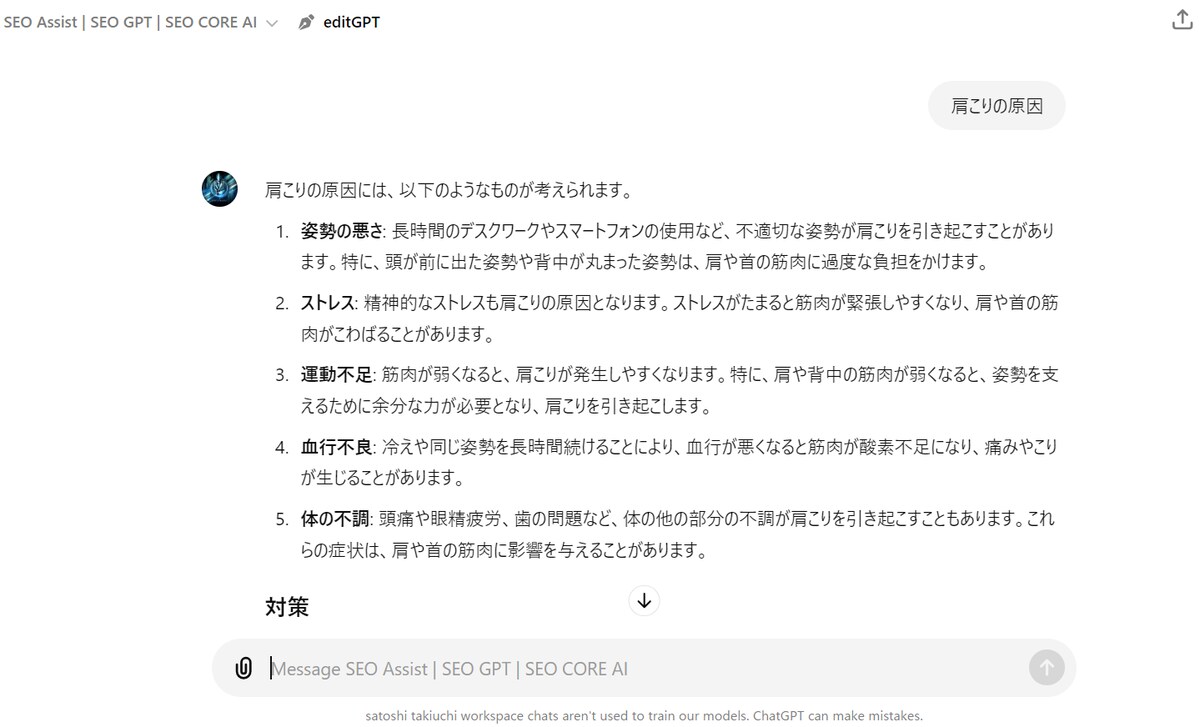Viewport: 1200px width, 727px height.
Task: Click the workspace chats disclaimer text
Action: click(644, 715)
